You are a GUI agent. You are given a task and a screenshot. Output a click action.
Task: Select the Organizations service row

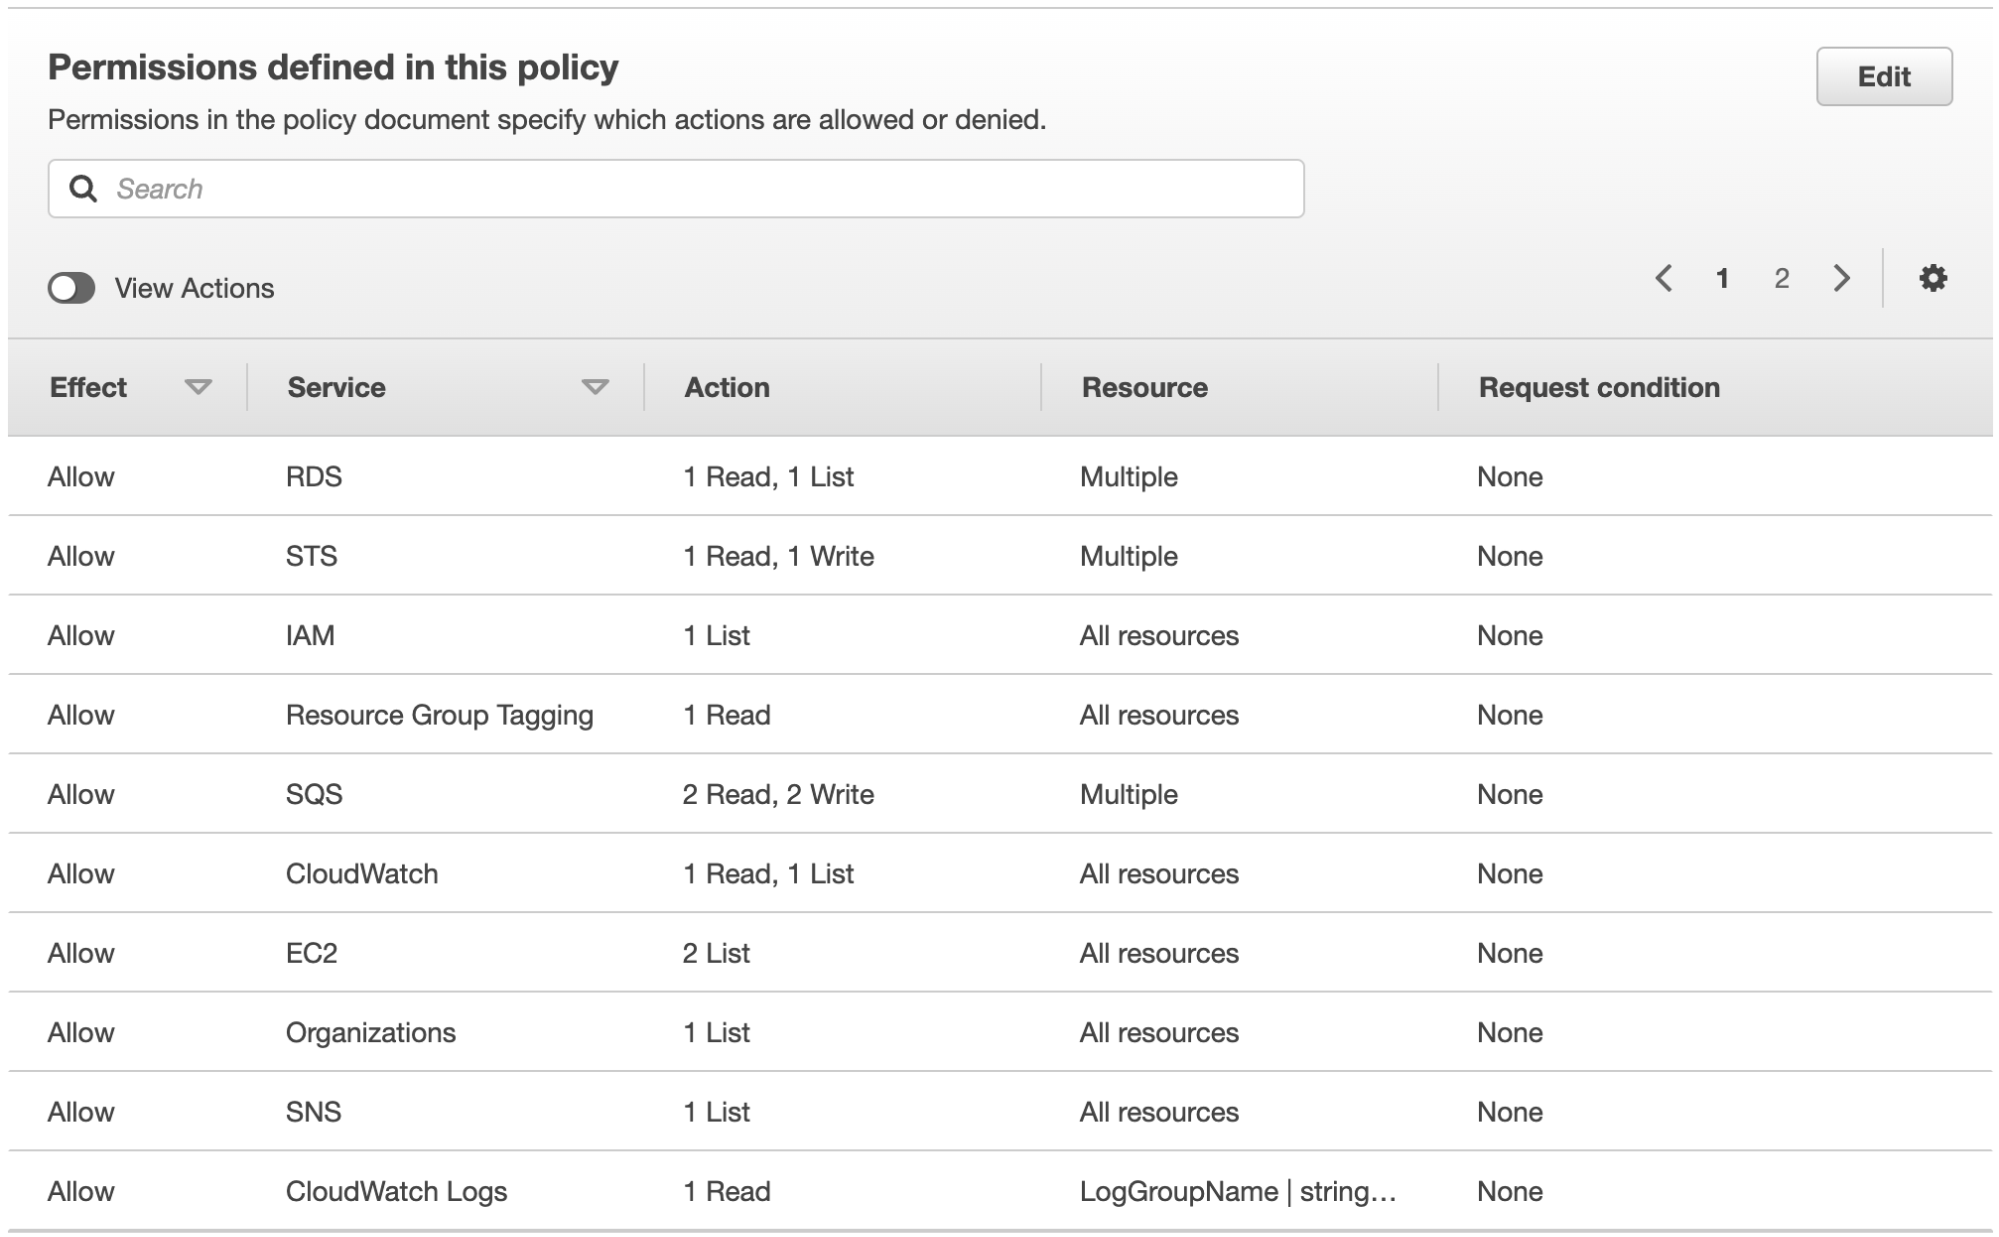coord(370,1032)
